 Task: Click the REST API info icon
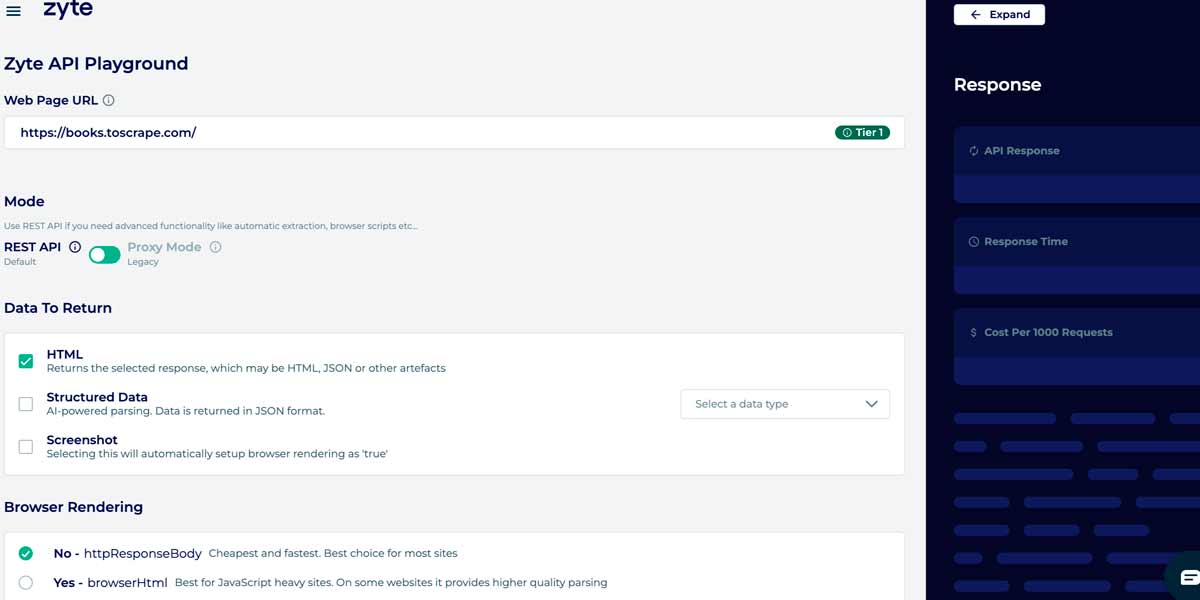click(75, 247)
